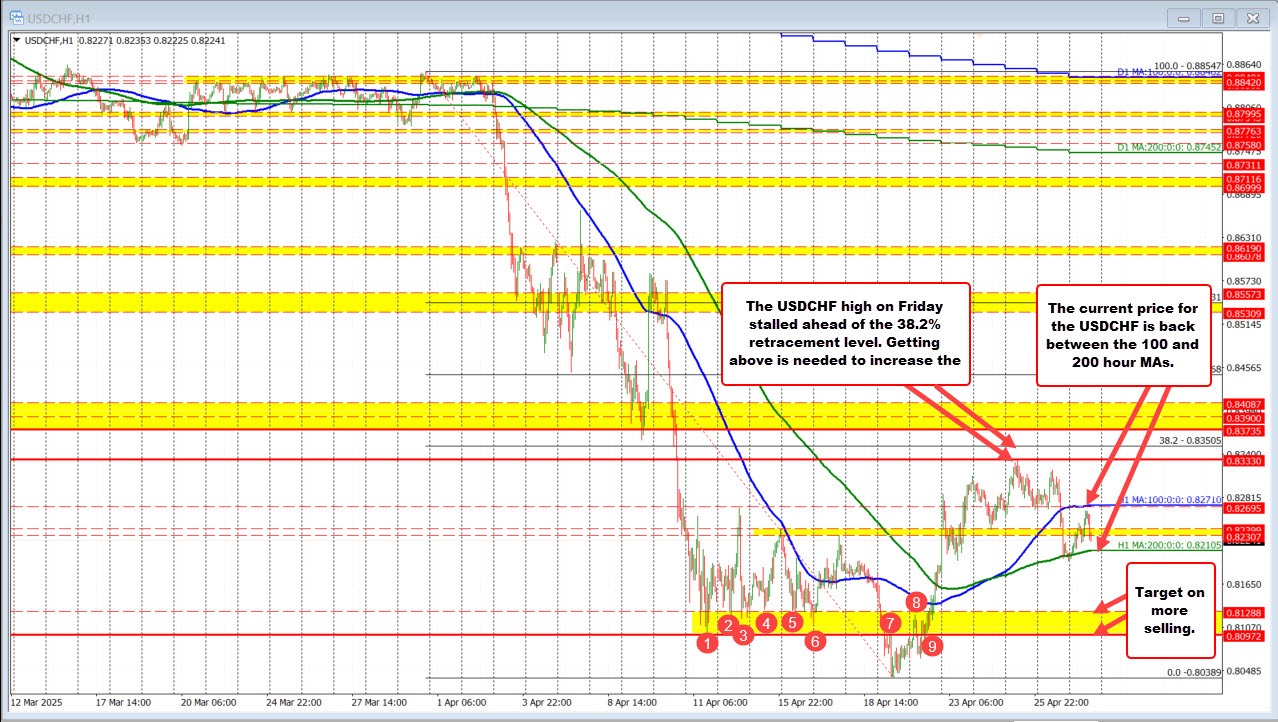Click the 0.80972 red price label
Viewport: 1278px width, 722px height.
pos(1245,635)
